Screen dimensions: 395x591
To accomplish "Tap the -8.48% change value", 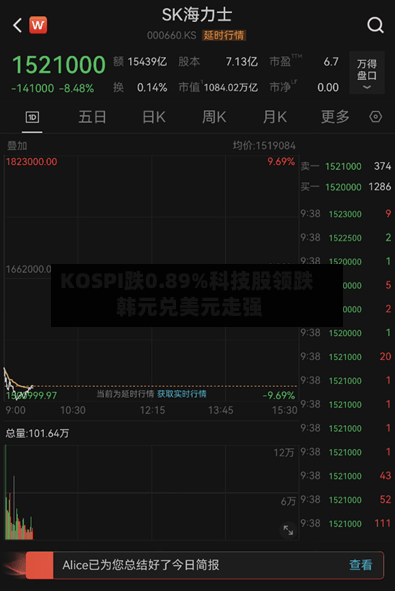I will pos(77,89).
